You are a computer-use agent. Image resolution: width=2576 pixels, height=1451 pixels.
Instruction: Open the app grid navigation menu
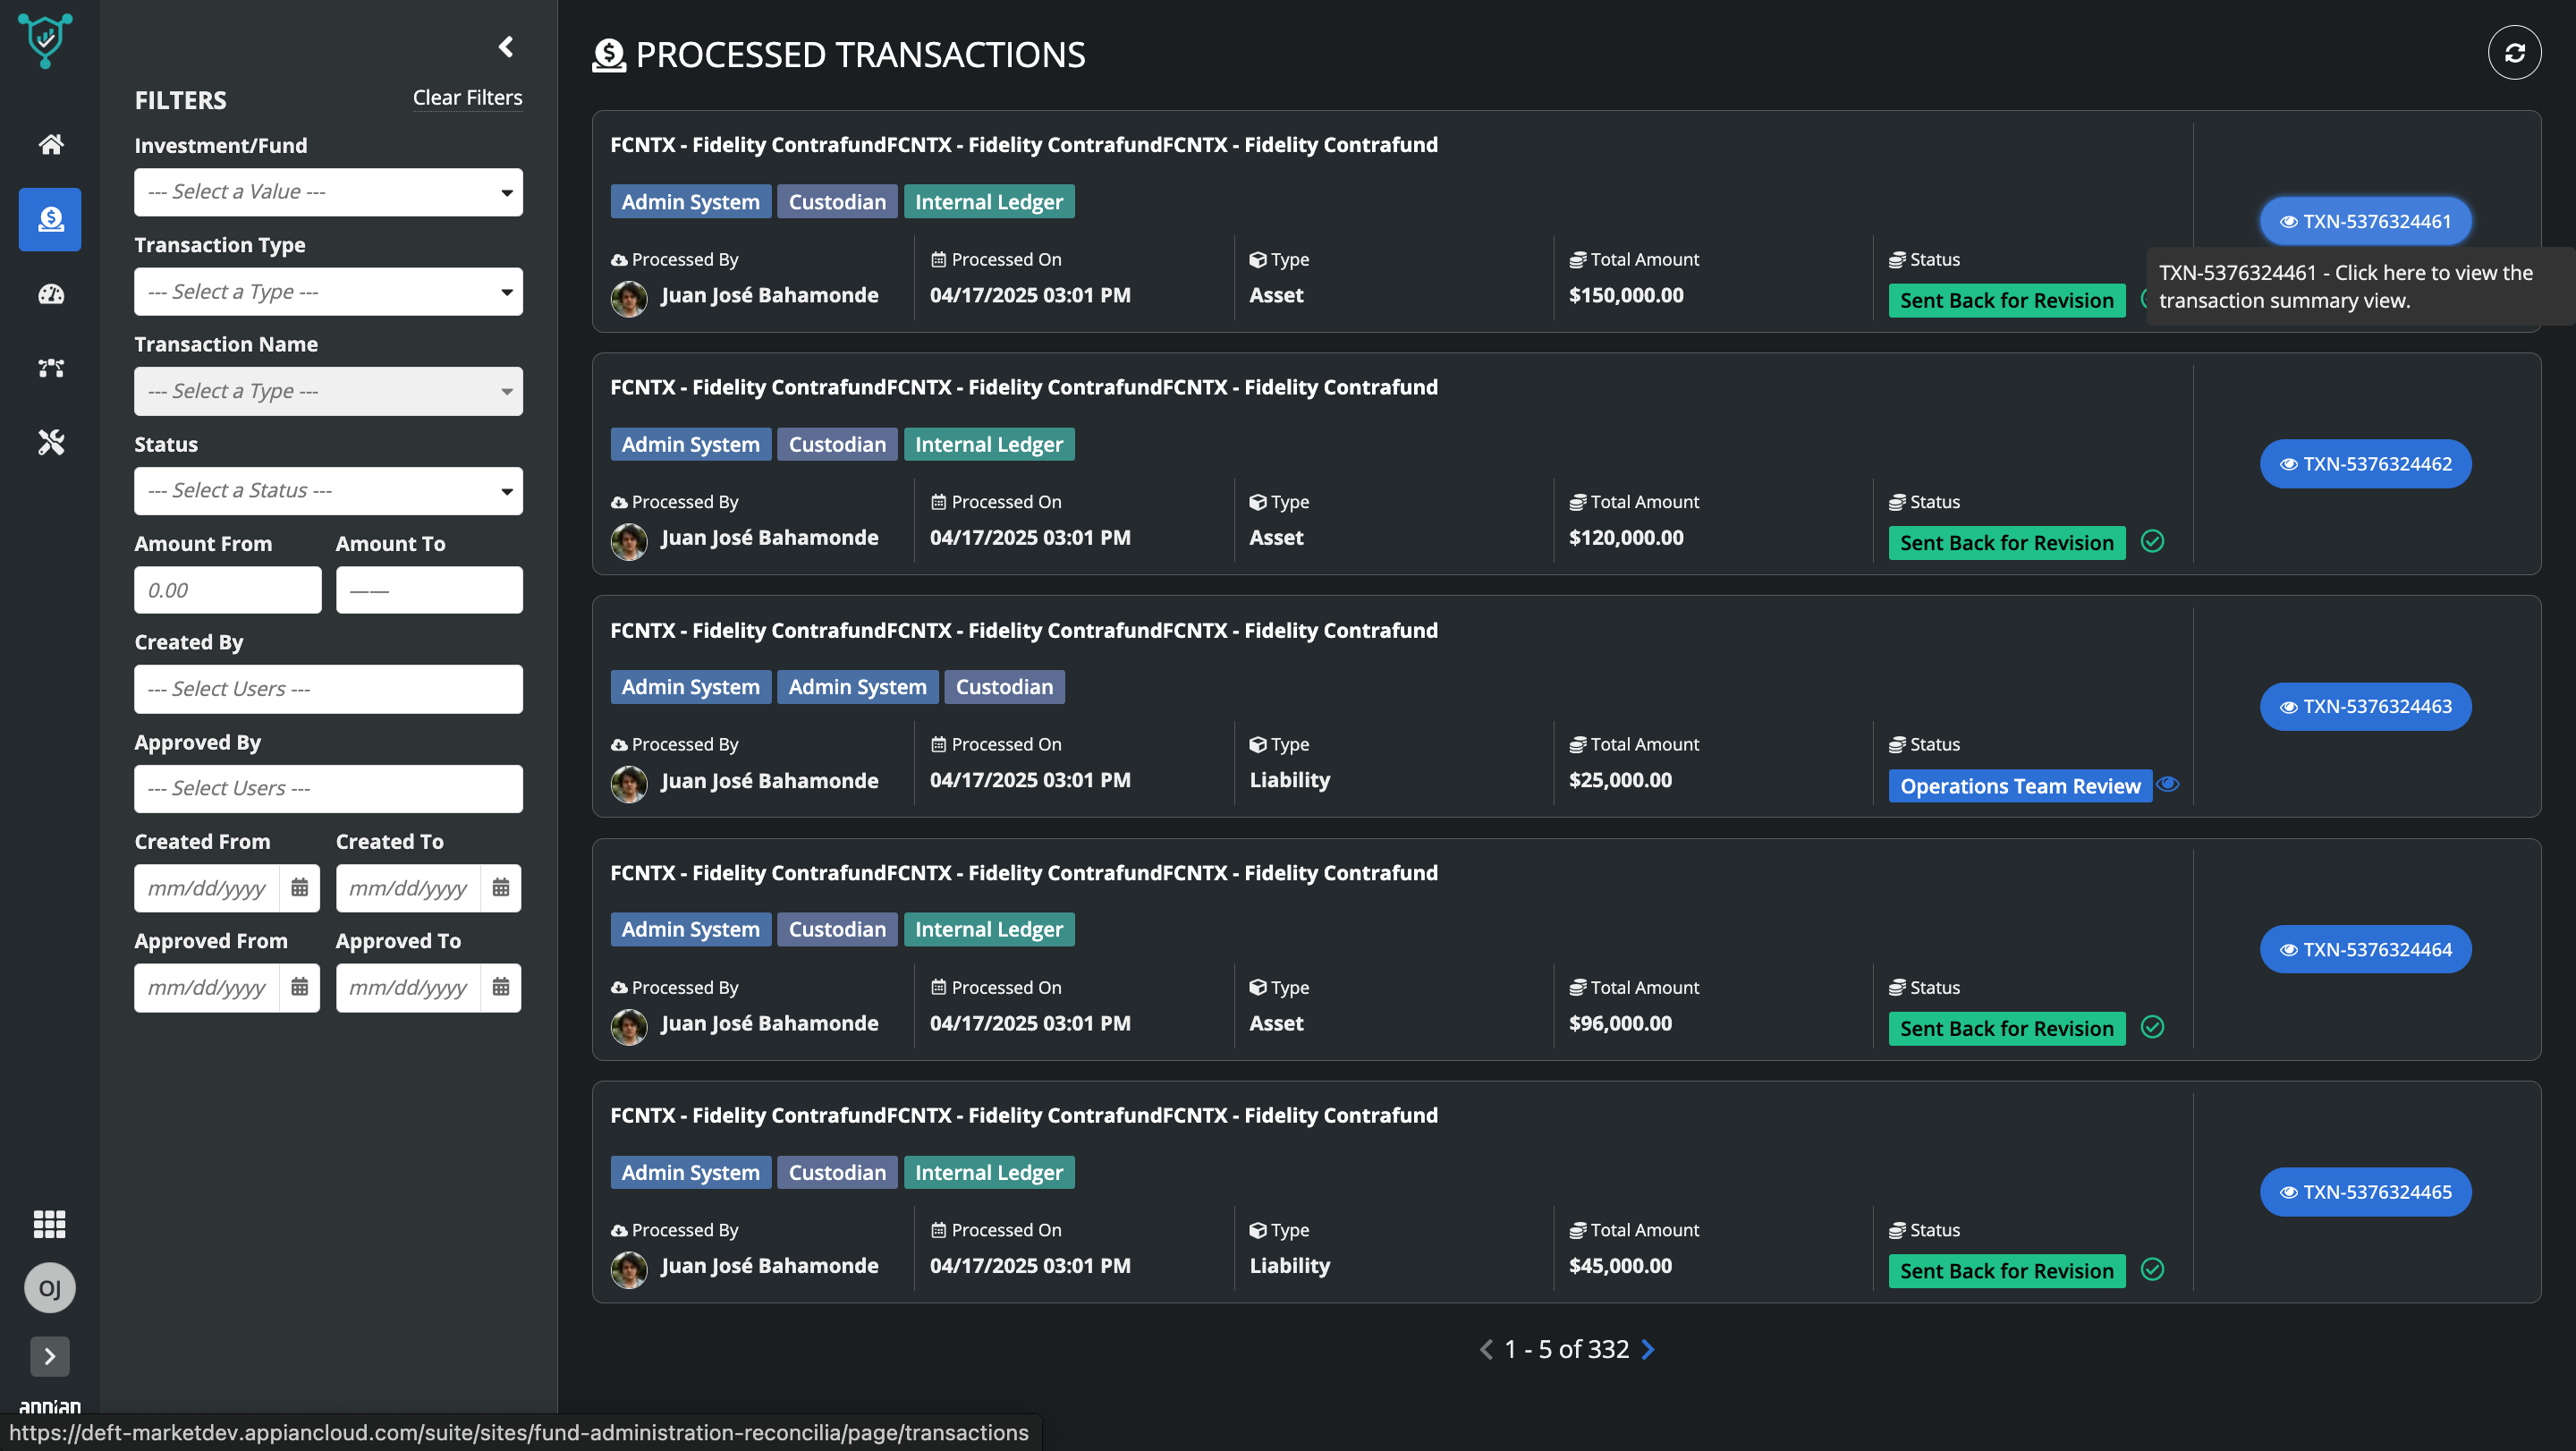(x=50, y=1223)
